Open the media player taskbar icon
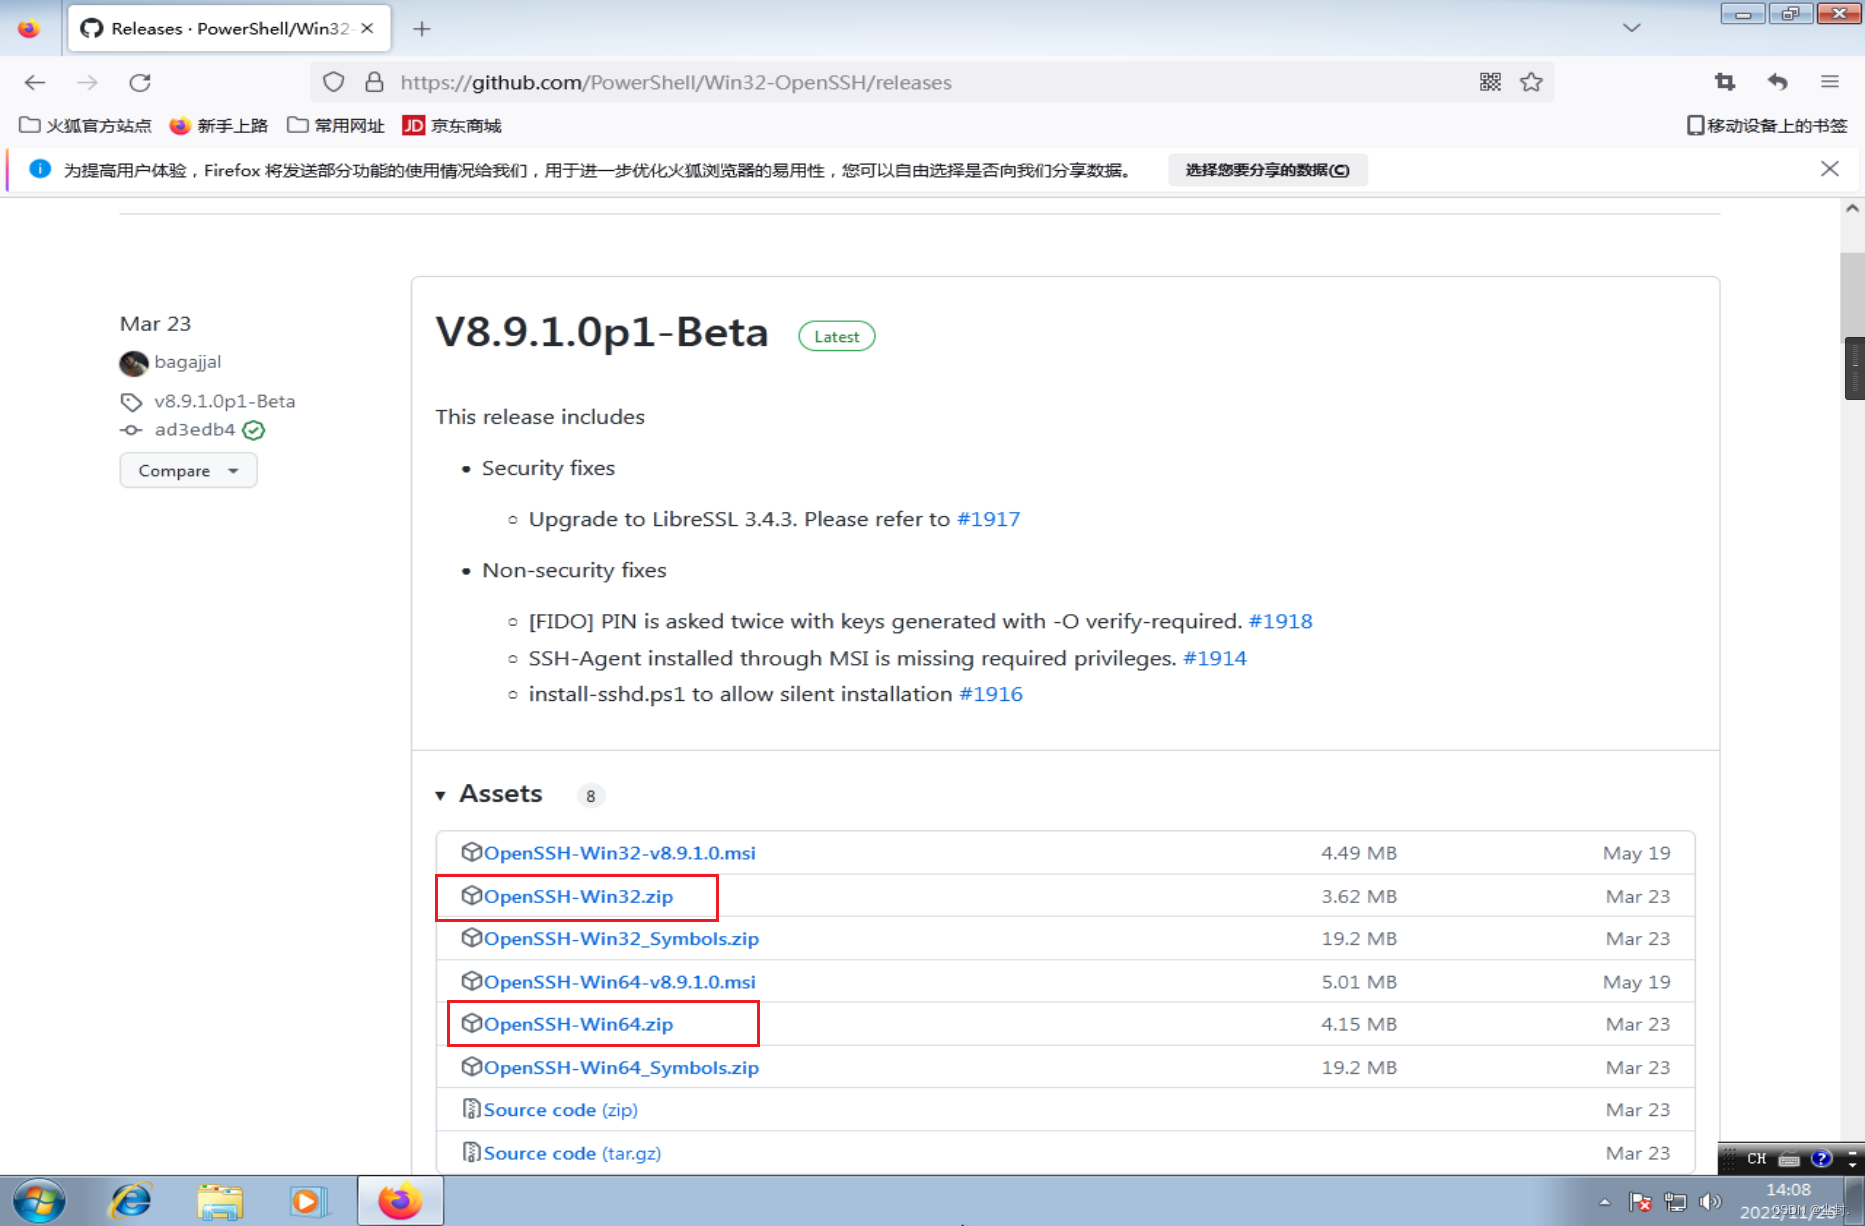 tap(308, 1201)
